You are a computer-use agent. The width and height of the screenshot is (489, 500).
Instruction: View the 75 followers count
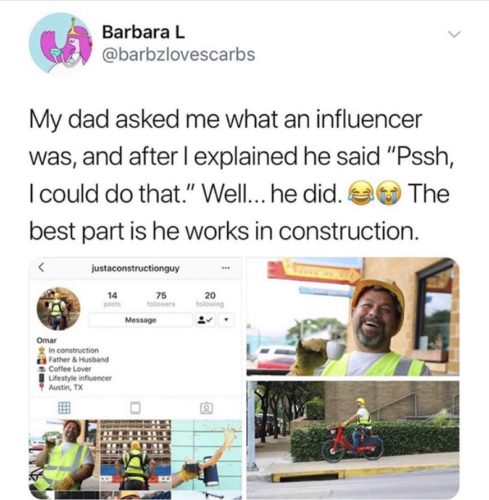(x=161, y=299)
